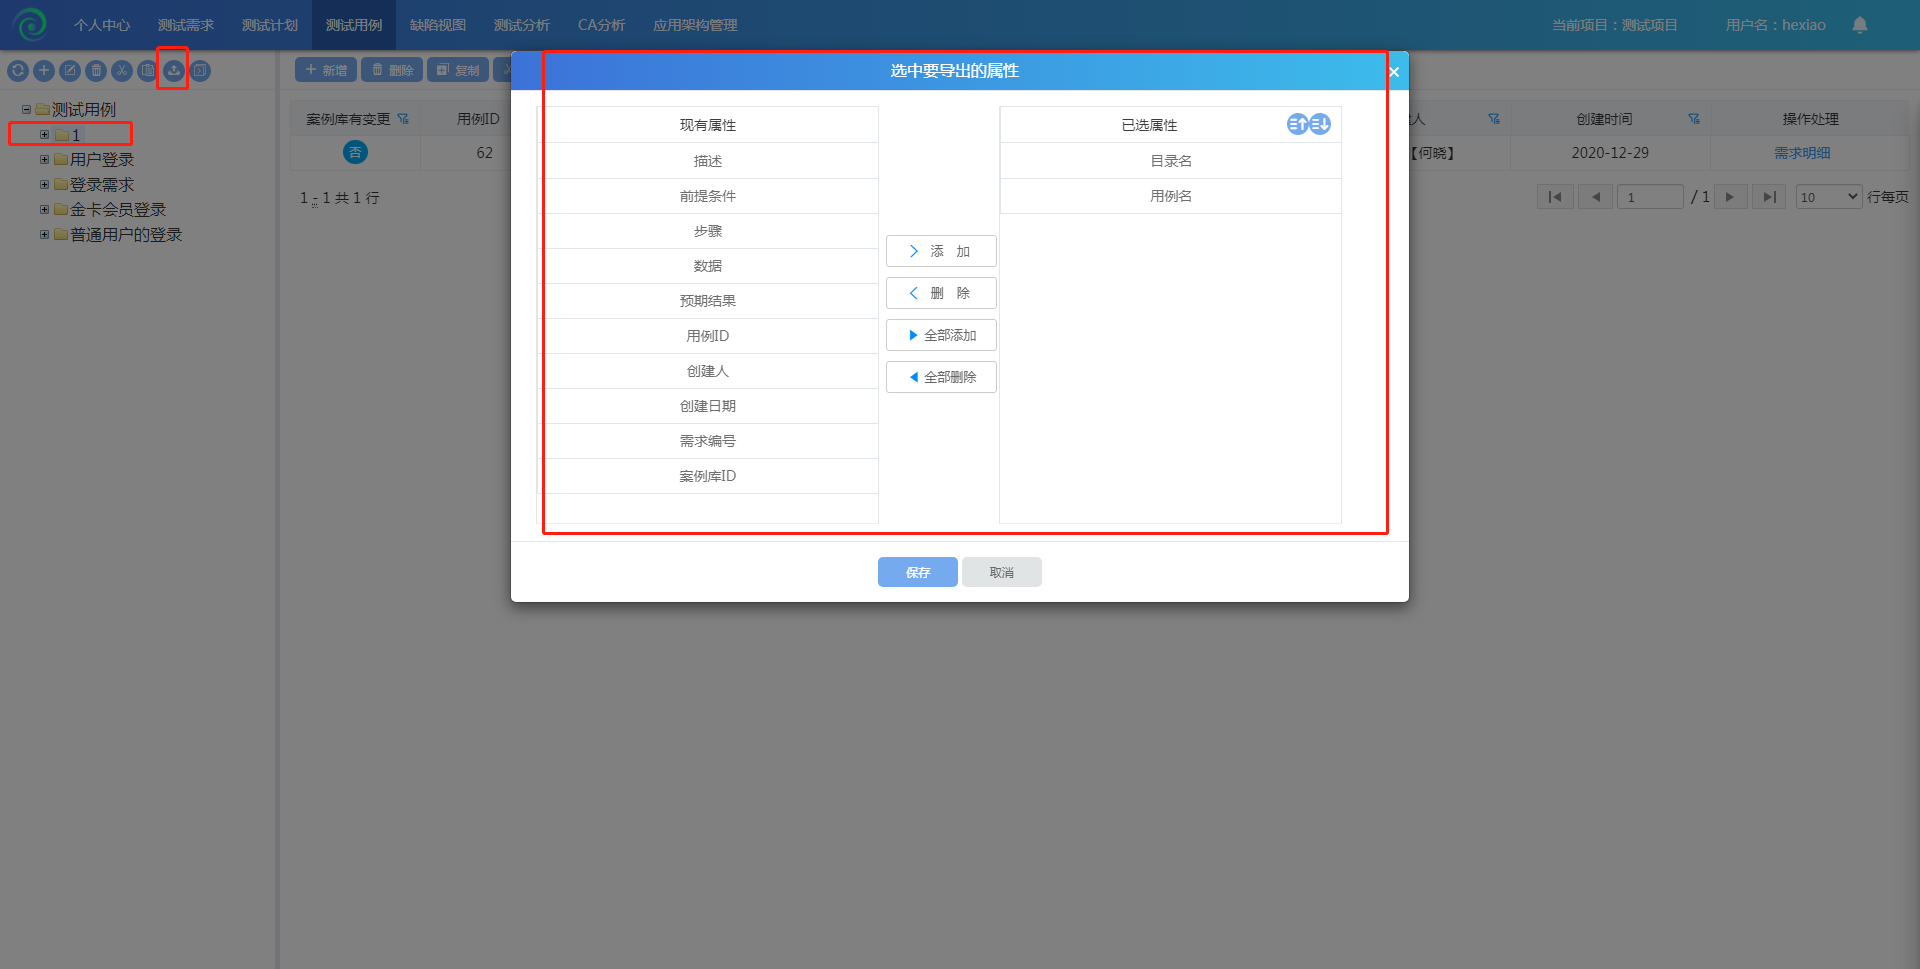Collapse the 测试用例 root tree node
This screenshot has height=969, width=1920.
(x=26, y=110)
